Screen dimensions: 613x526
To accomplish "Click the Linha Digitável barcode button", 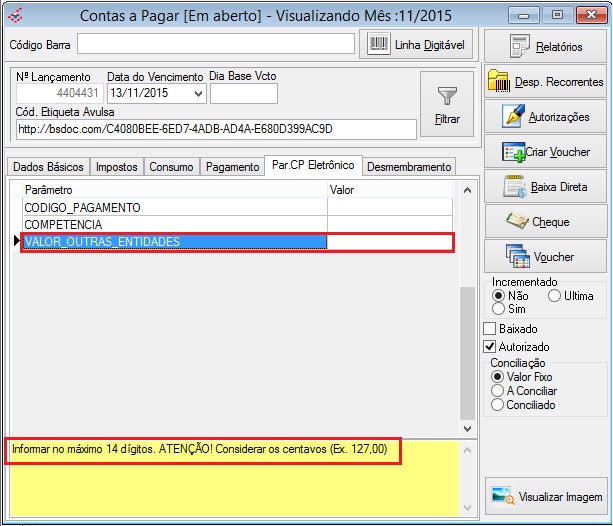I will click(x=417, y=44).
